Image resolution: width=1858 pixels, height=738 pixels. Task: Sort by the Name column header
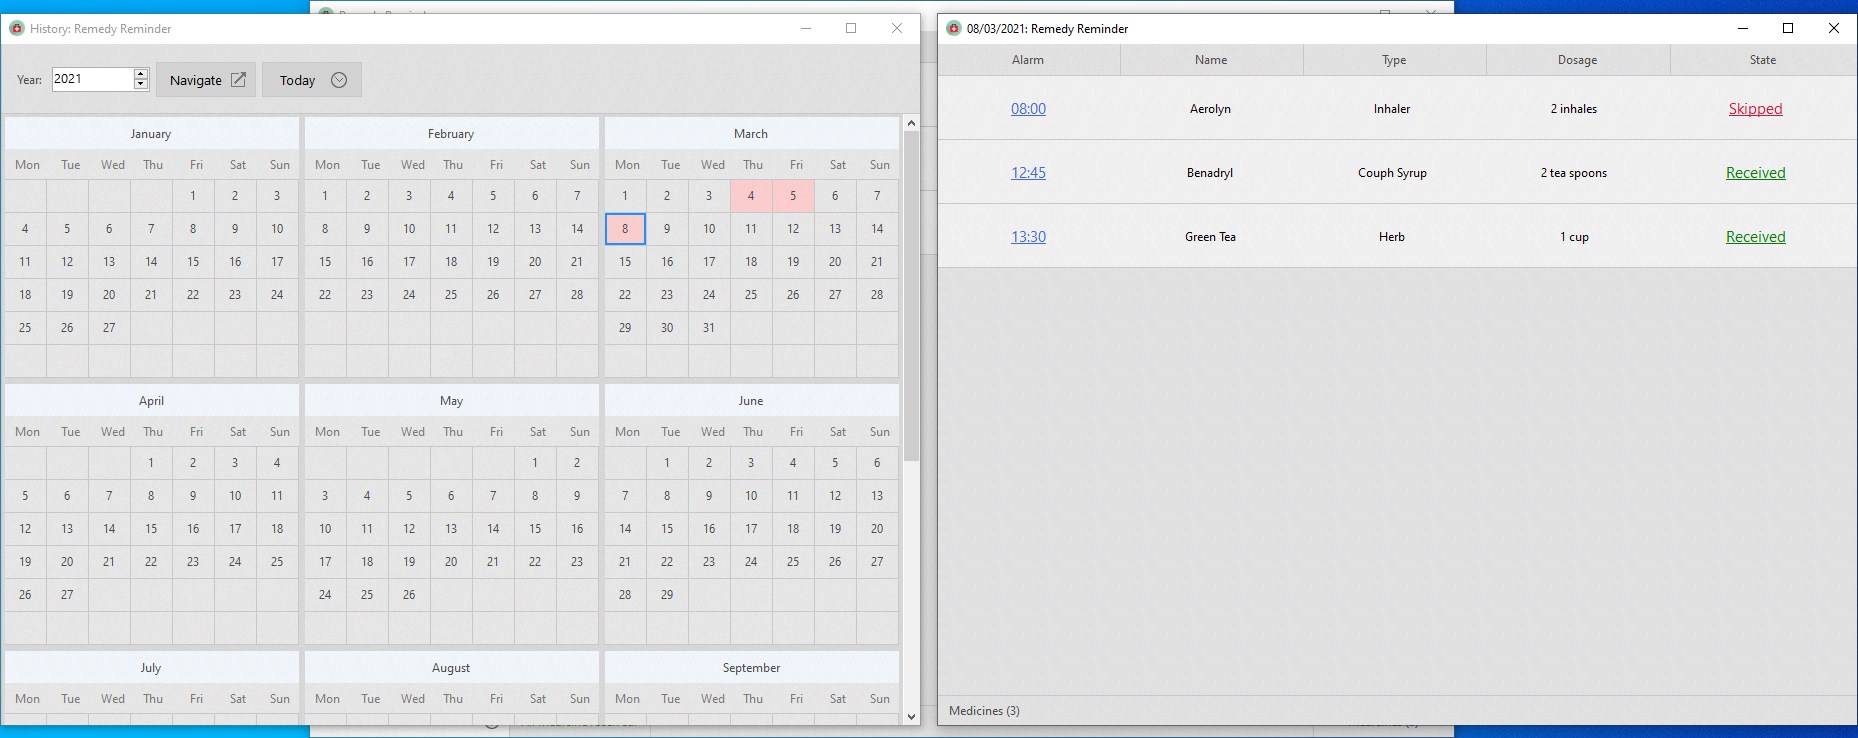[1211, 60]
